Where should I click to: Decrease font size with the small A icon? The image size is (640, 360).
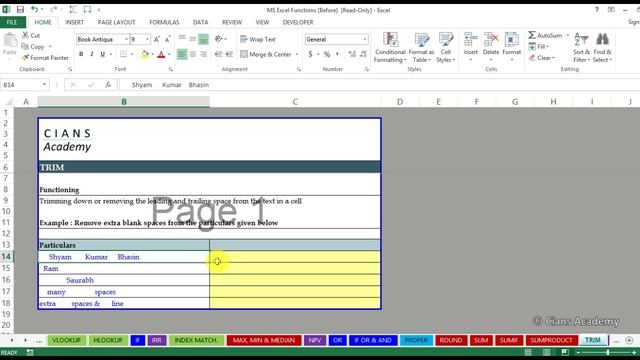(167, 39)
